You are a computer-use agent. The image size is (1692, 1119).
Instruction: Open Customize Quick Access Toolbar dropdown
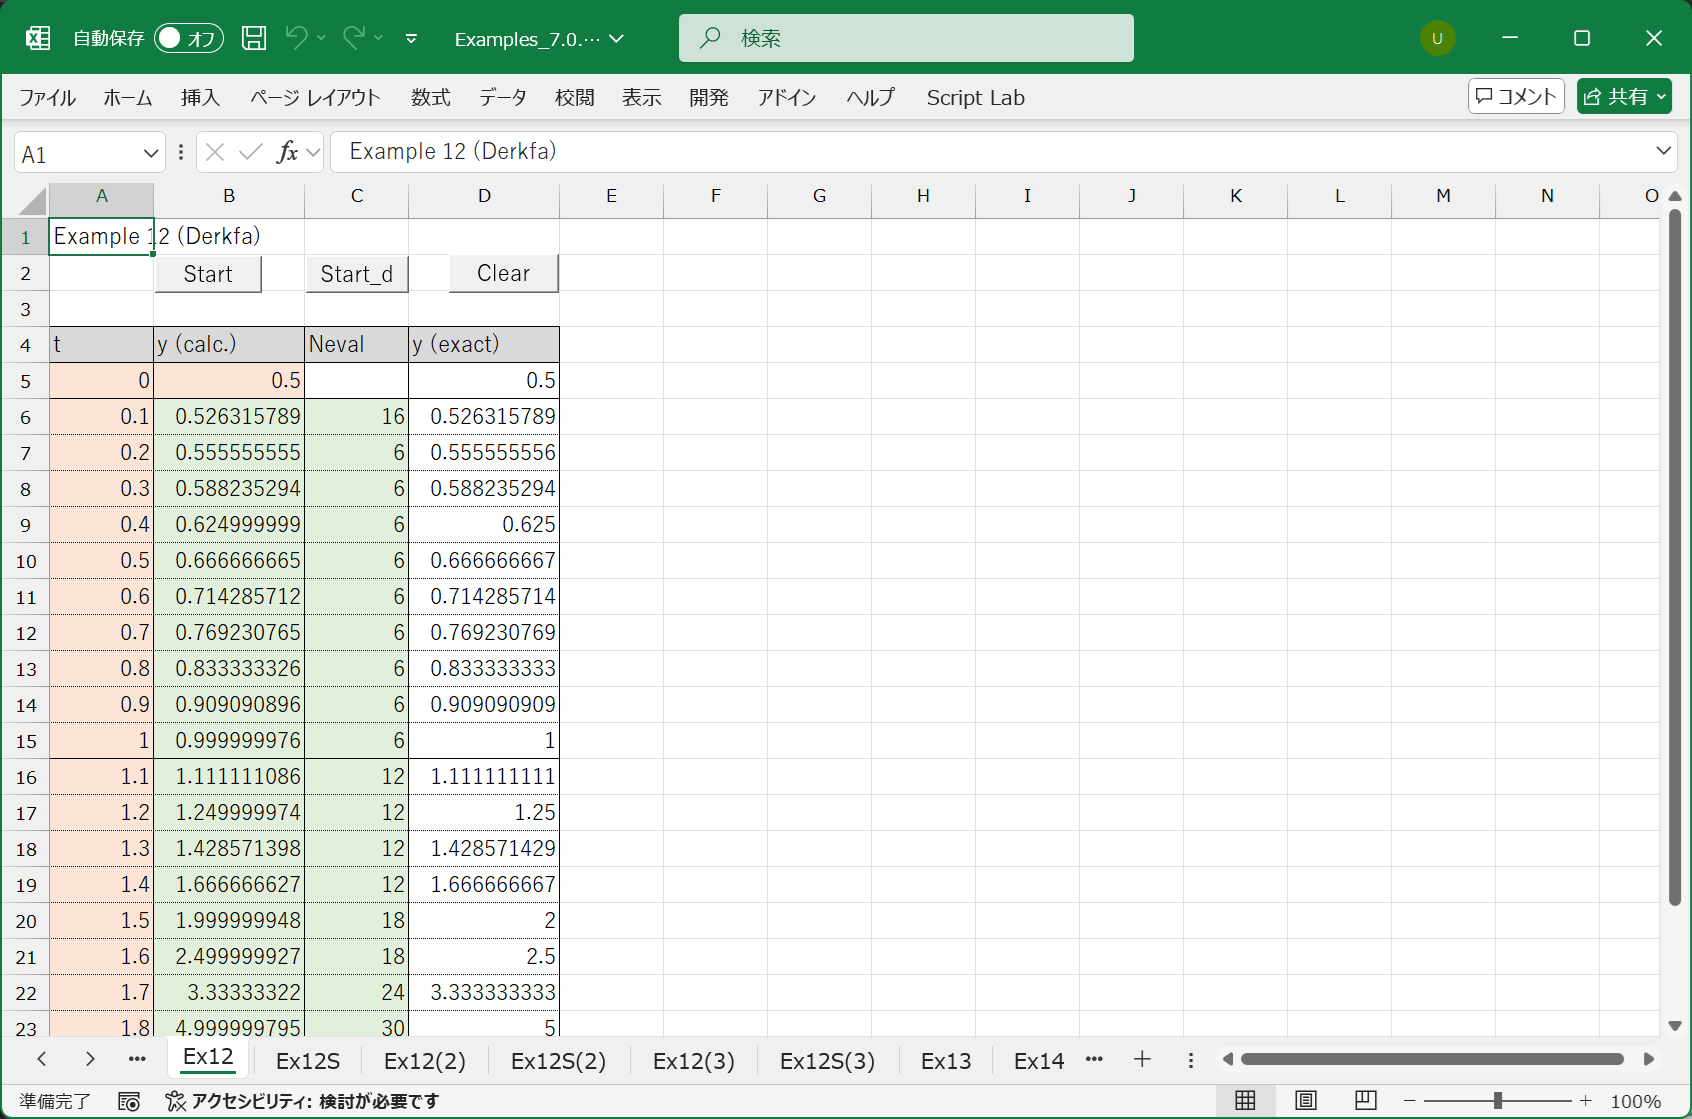[411, 39]
